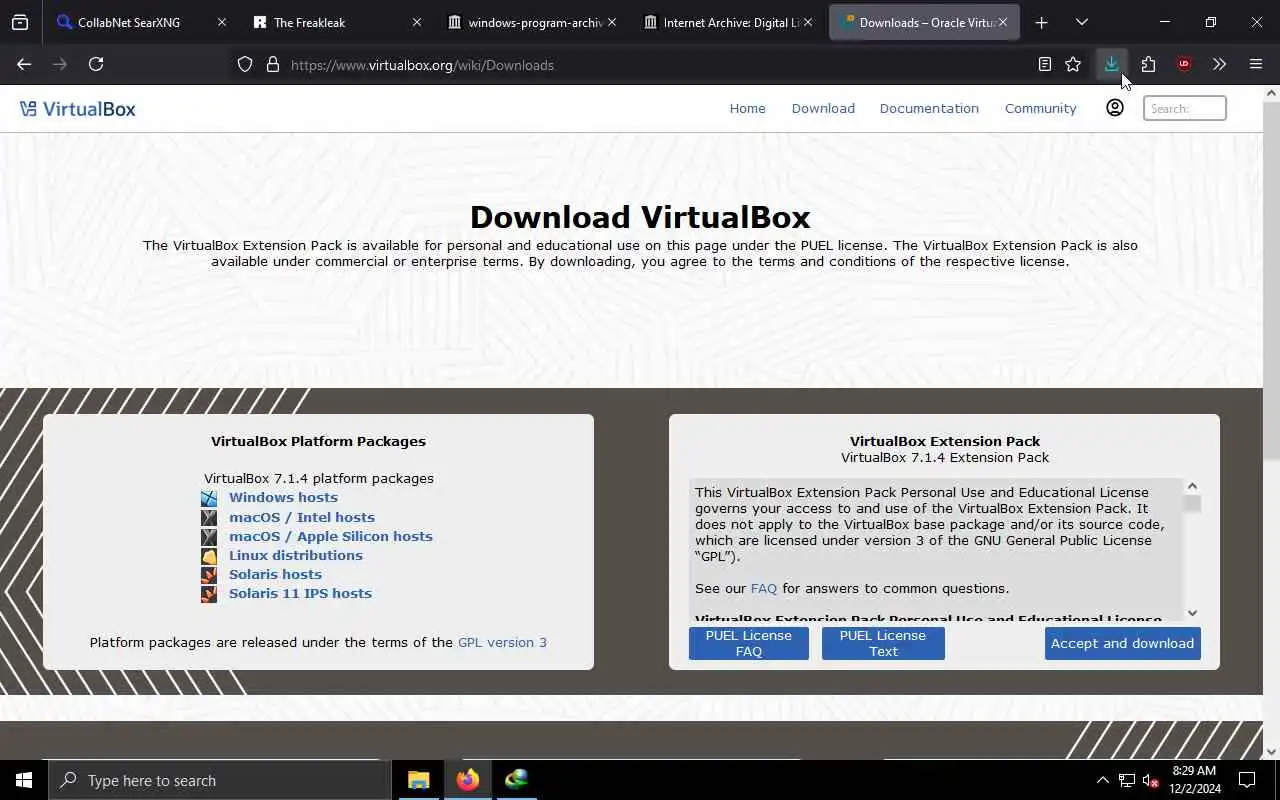Switch to Firefox on the taskbar
1280x800 pixels.
[x=468, y=780]
